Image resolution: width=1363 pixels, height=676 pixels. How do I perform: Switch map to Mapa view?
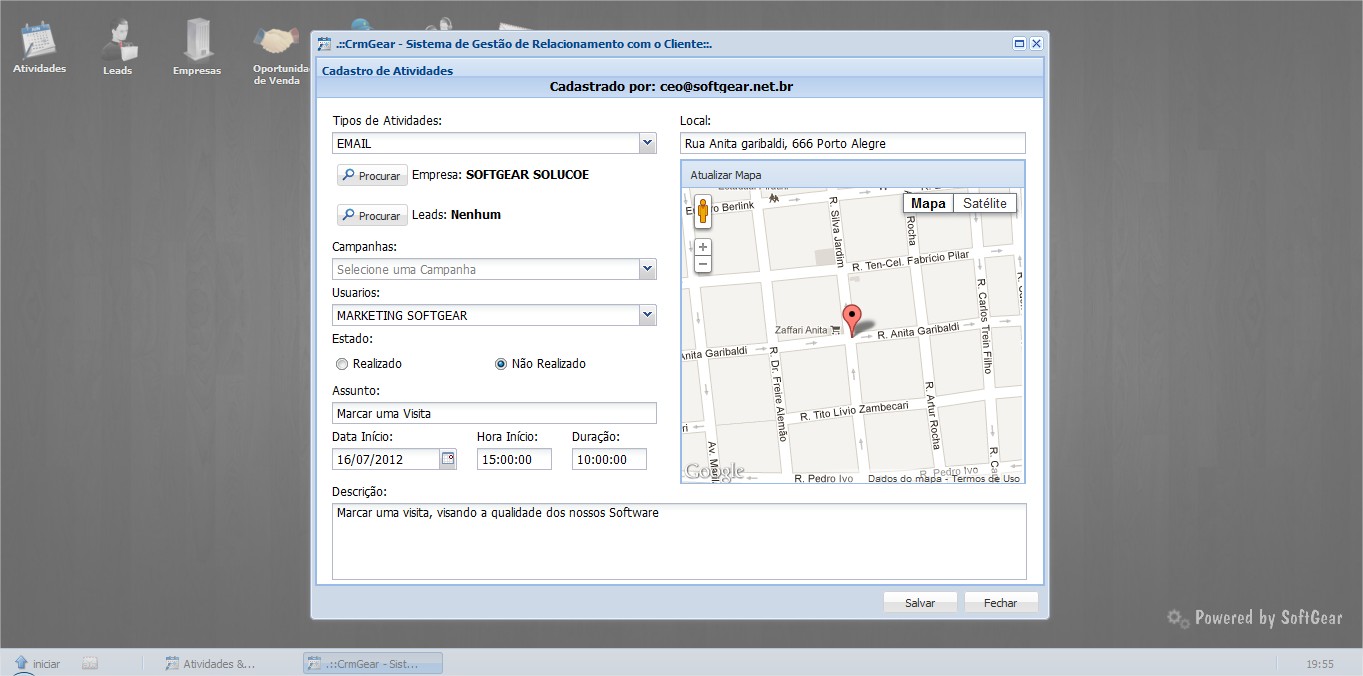click(928, 203)
